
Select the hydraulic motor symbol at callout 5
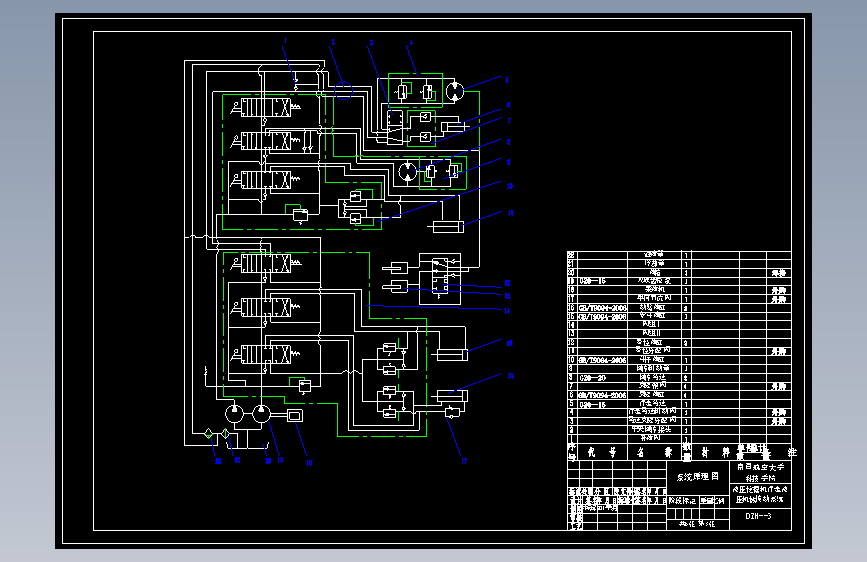(x=455, y=92)
